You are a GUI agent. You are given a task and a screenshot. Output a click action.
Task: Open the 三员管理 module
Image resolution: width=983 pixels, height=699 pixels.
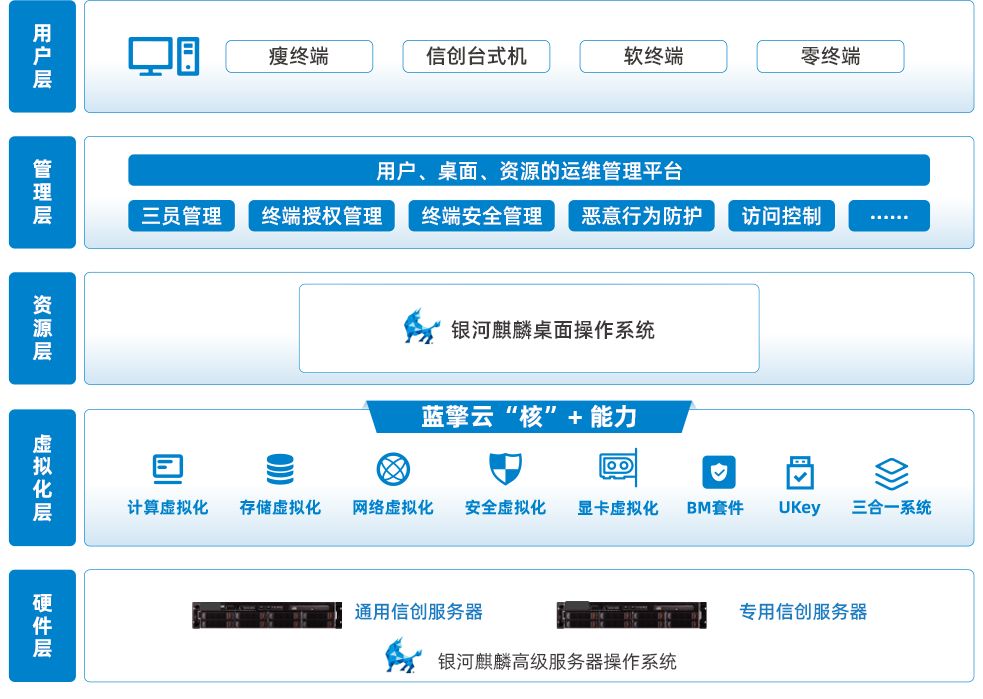point(181,216)
